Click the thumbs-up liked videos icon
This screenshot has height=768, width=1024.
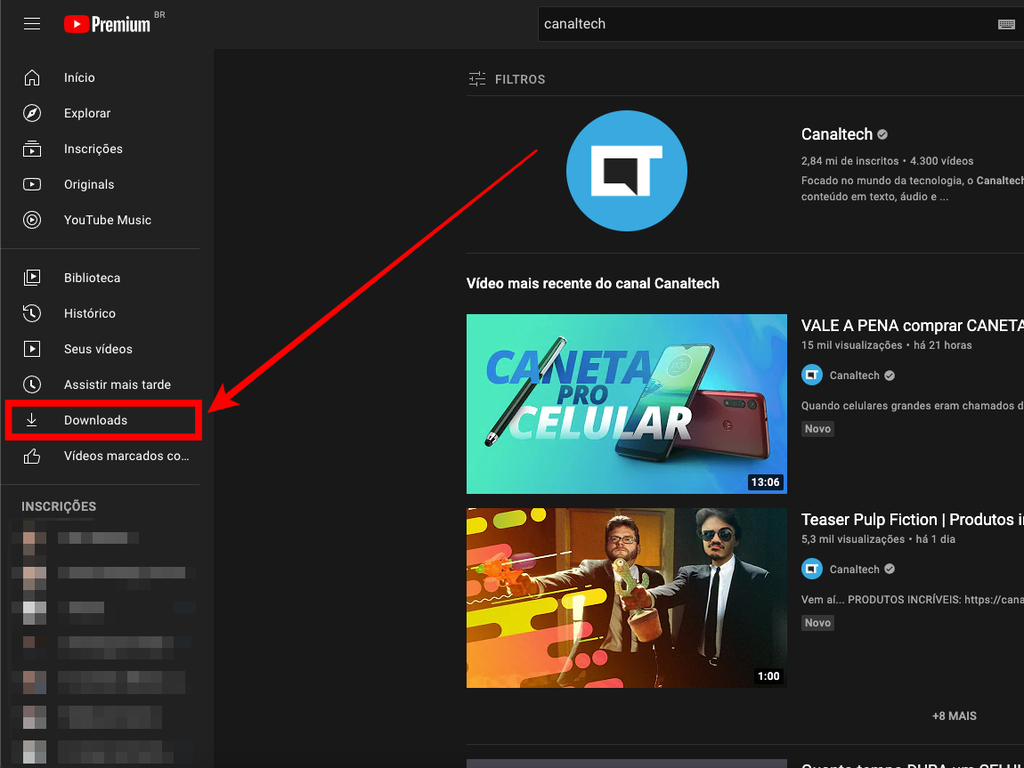(32, 456)
